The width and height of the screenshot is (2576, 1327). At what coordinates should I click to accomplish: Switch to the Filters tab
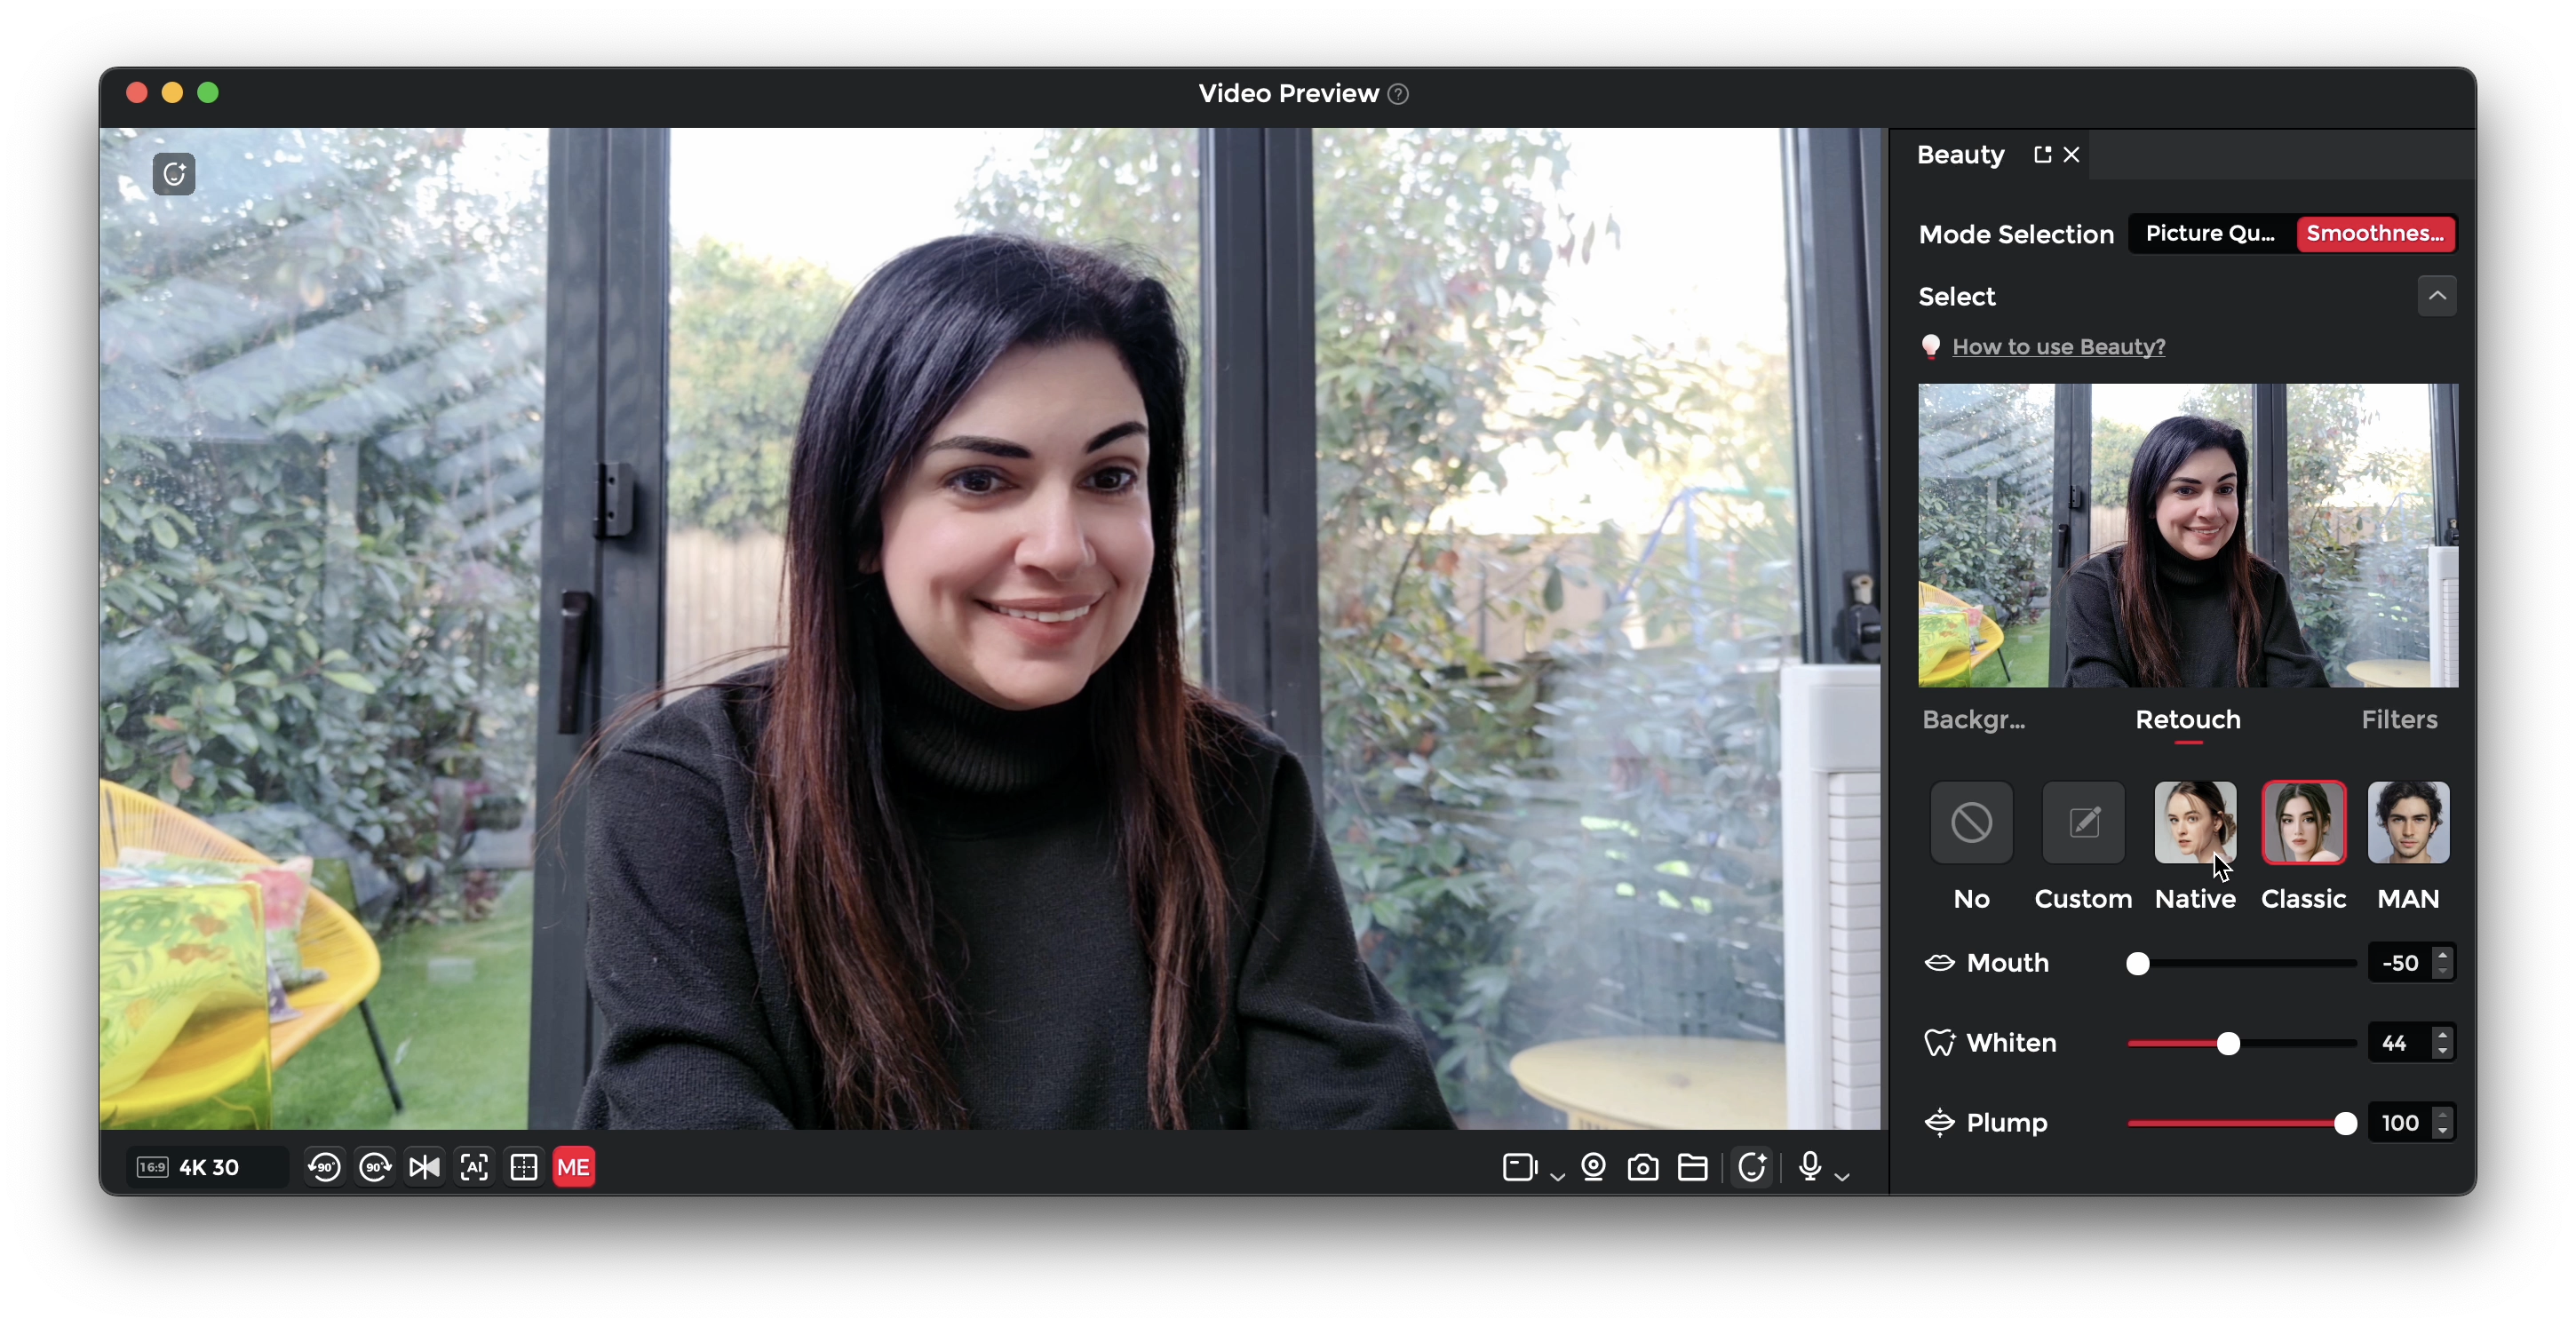[x=2399, y=720]
